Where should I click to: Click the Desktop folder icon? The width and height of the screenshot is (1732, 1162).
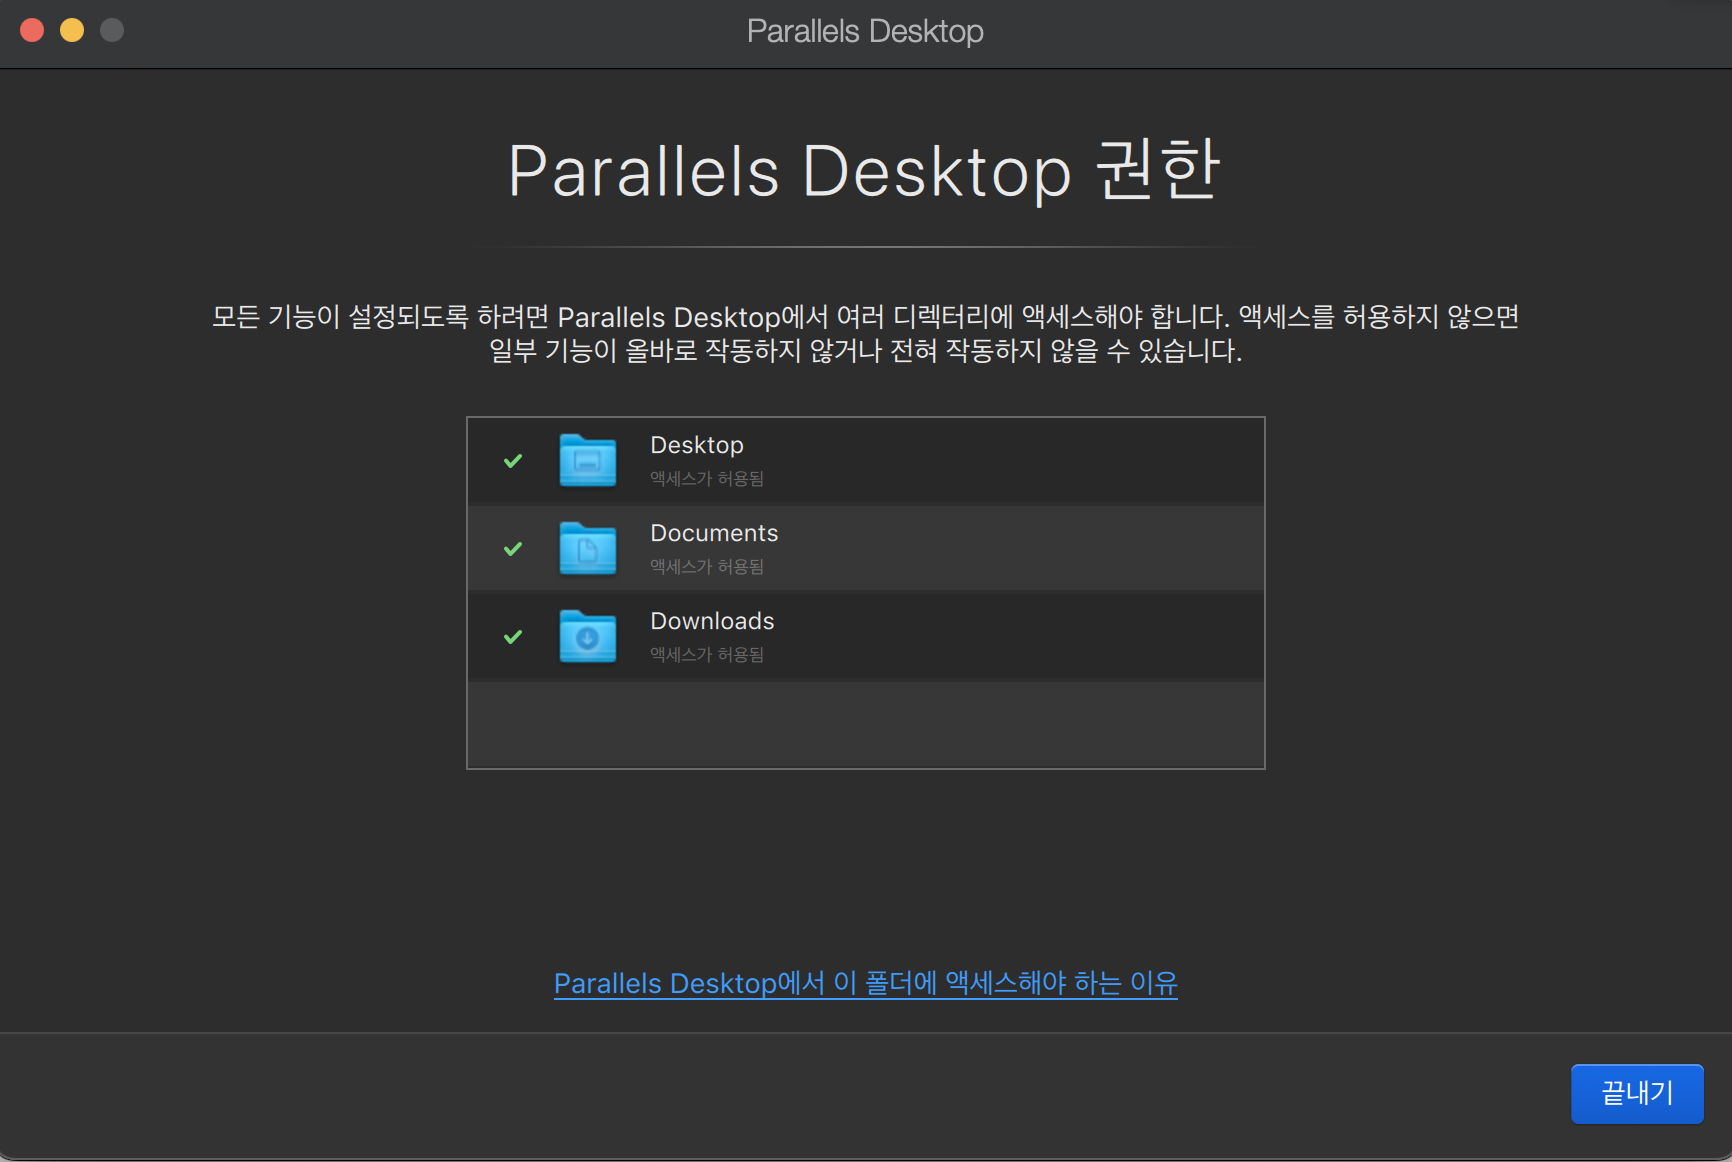(588, 461)
